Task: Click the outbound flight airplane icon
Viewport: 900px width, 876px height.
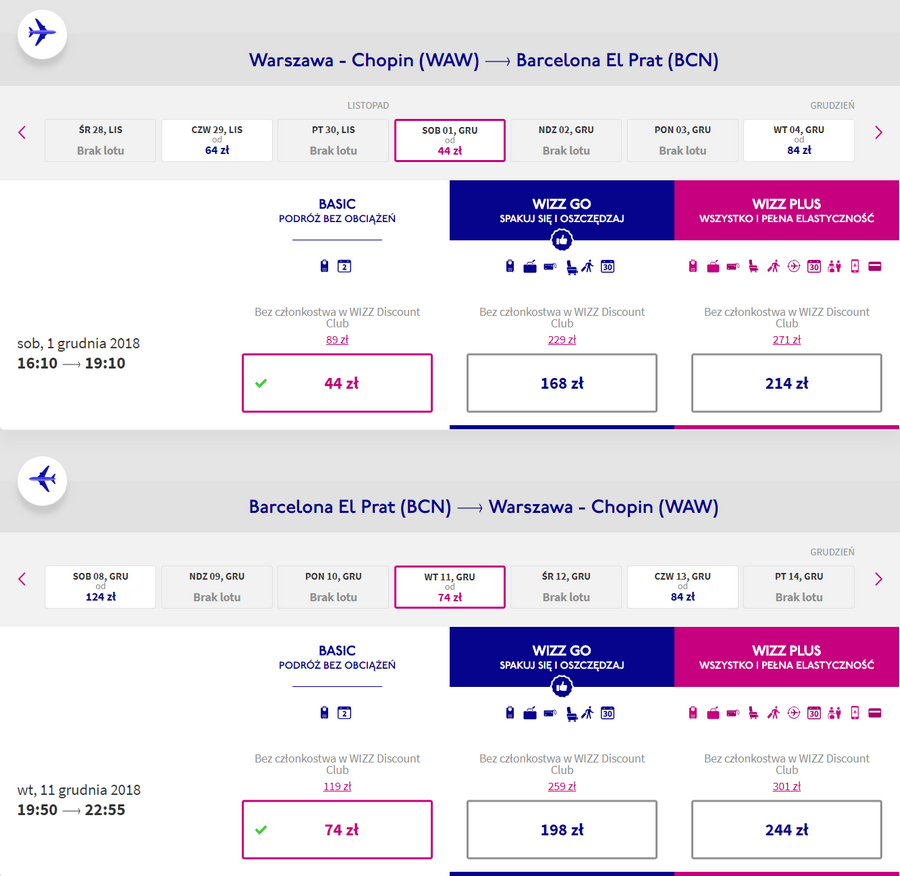Action: [42, 33]
